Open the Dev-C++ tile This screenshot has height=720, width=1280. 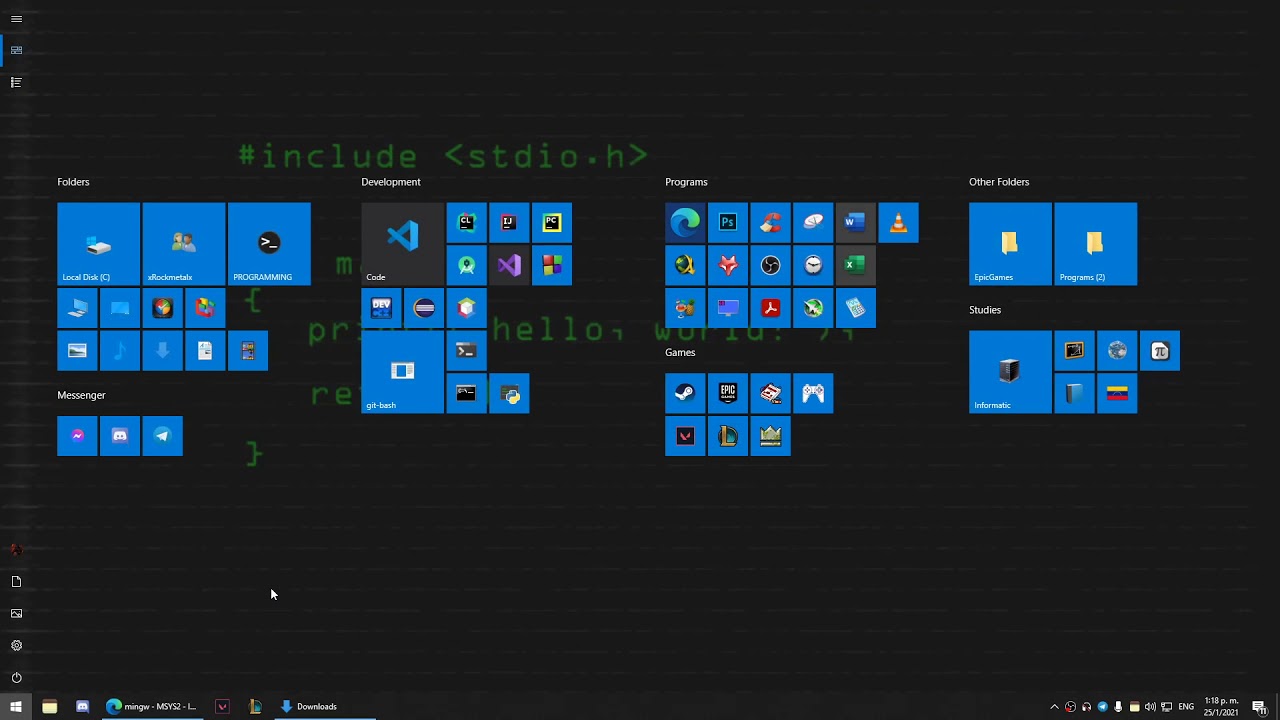(x=381, y=308)
